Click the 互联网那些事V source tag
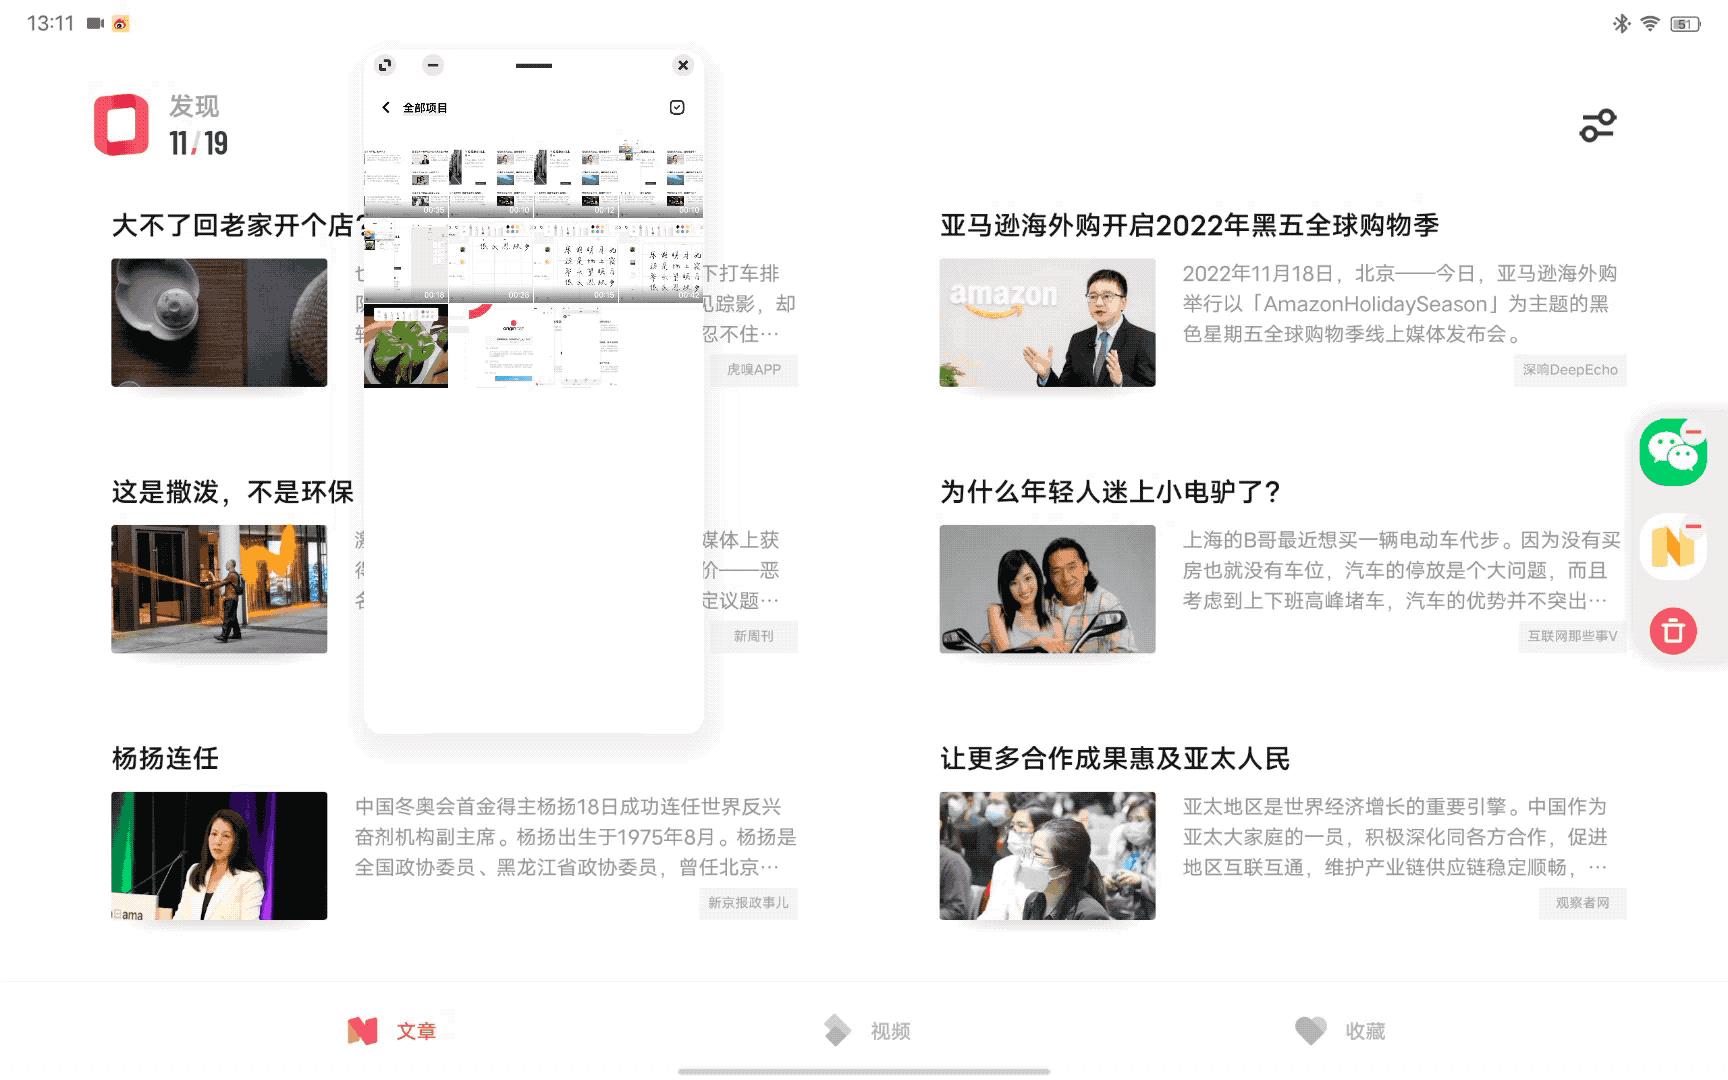Image resolution: width=1728 pixels, height=1080 pixels. pyautogui.click(x=1572, y=636)
